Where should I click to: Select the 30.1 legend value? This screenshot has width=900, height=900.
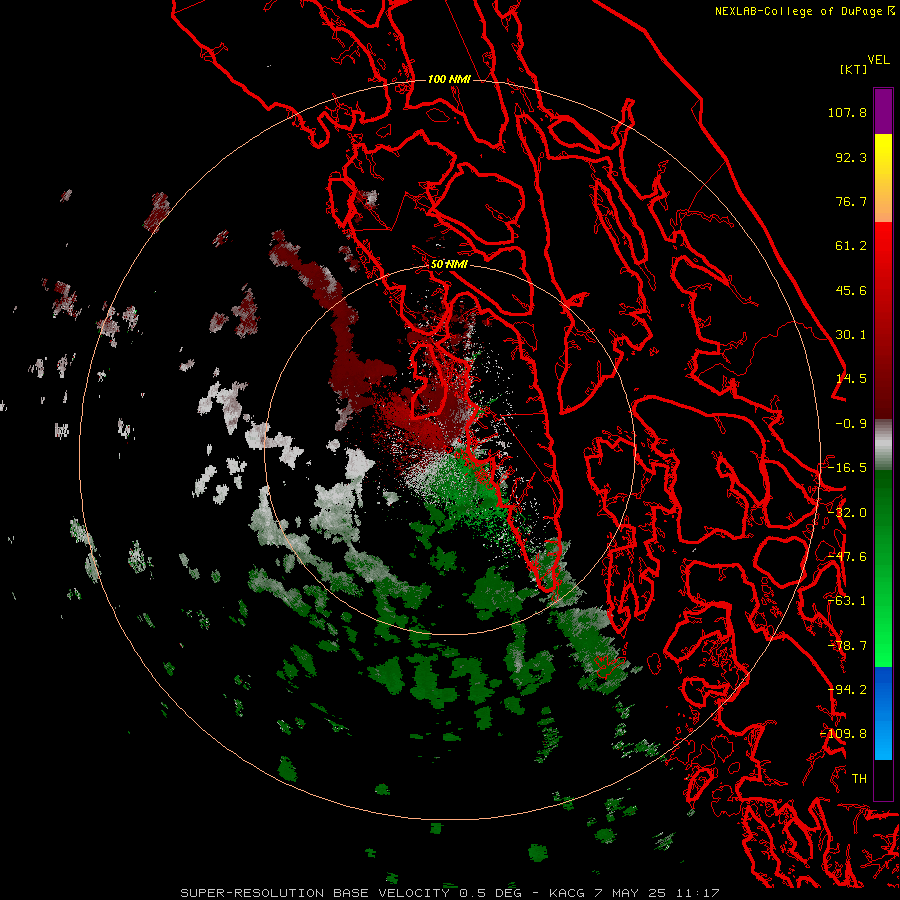(x=851, y=335)
